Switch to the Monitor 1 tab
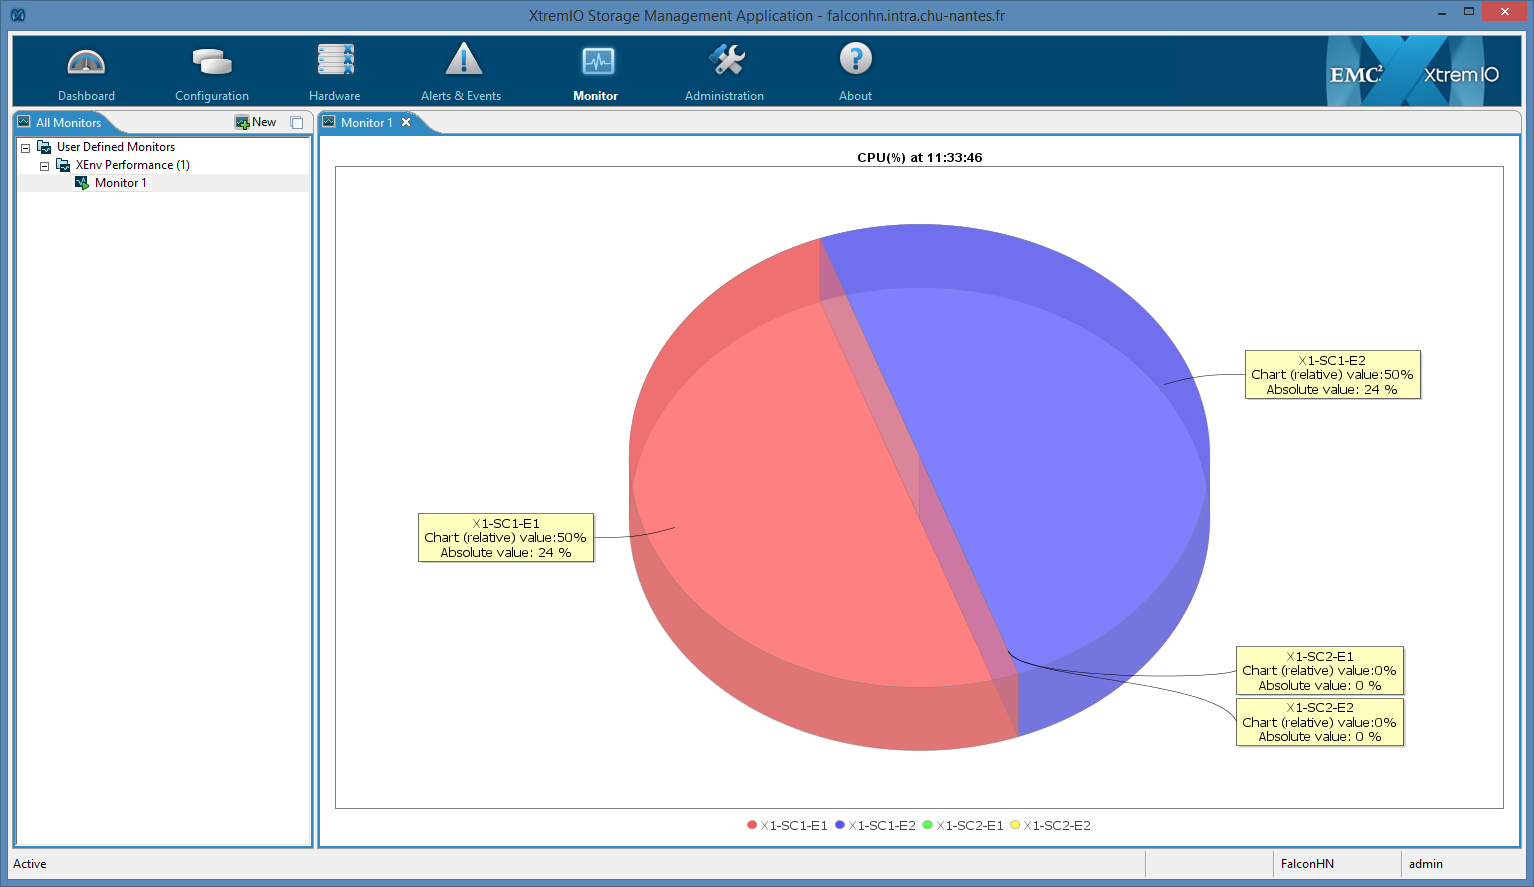Screen dimensions: 1534x887 point(366,123)
